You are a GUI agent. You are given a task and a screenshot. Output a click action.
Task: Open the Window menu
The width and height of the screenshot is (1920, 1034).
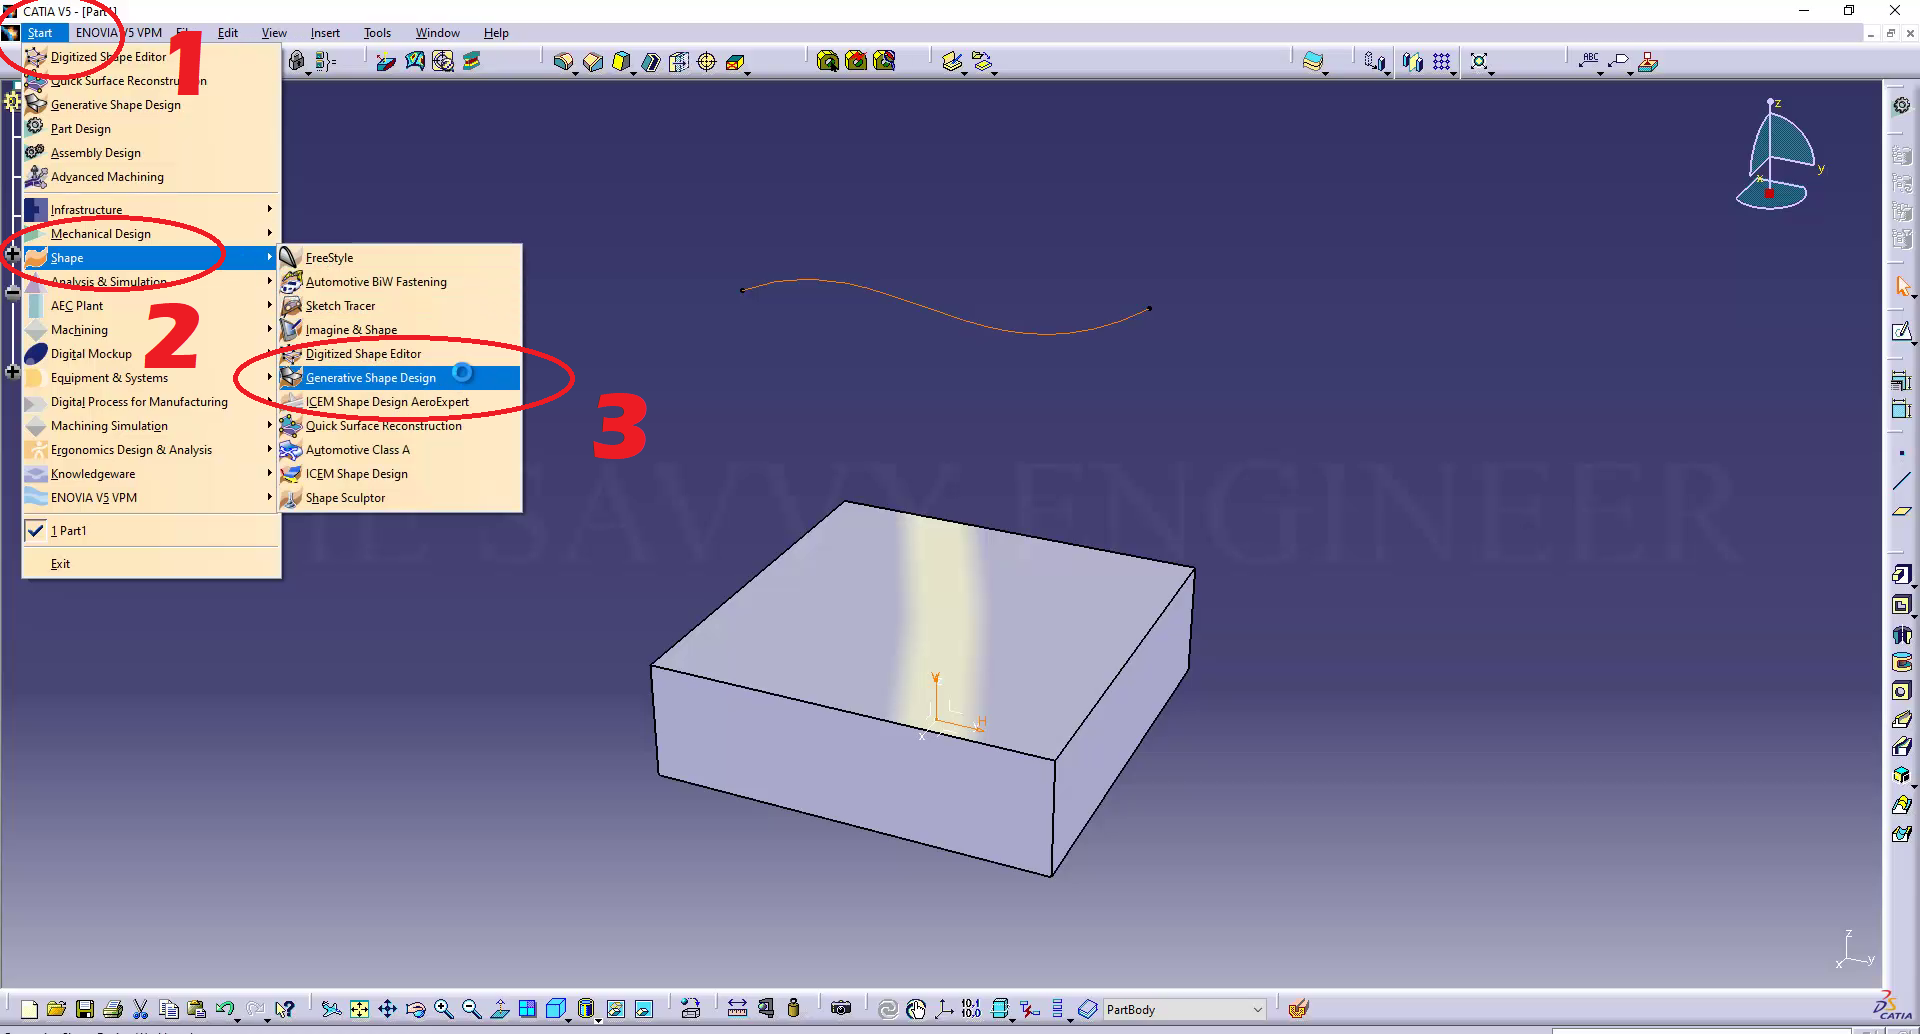[x=437, y=33]
